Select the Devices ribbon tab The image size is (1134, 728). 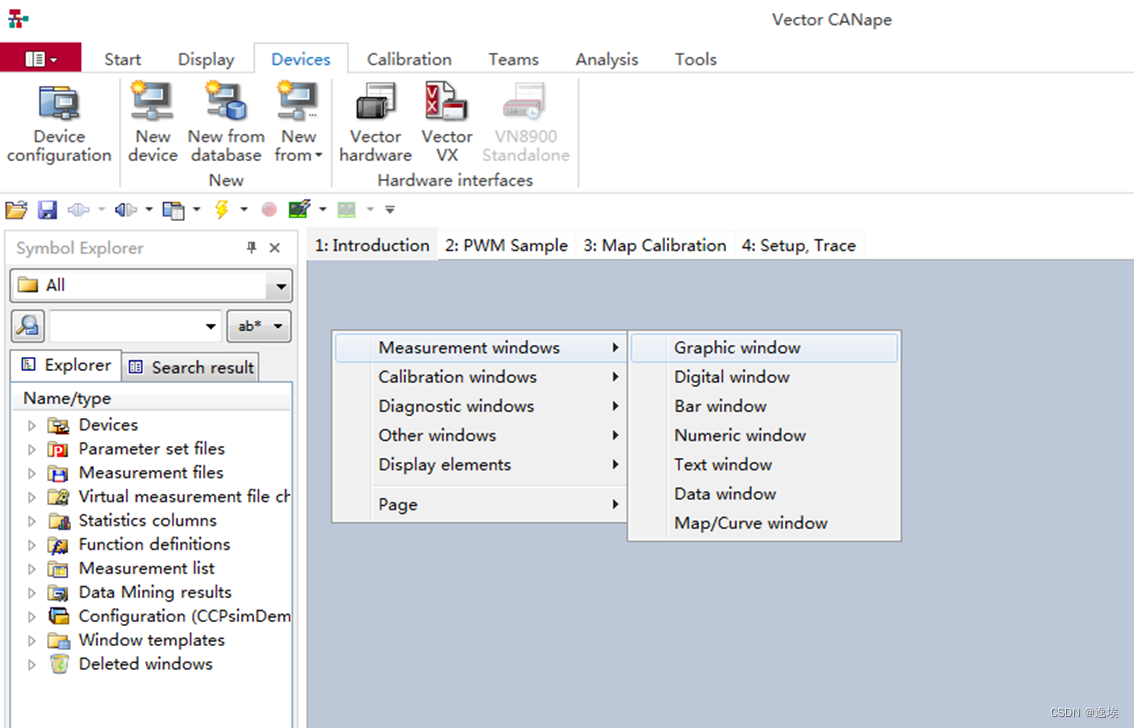(301, 59)
